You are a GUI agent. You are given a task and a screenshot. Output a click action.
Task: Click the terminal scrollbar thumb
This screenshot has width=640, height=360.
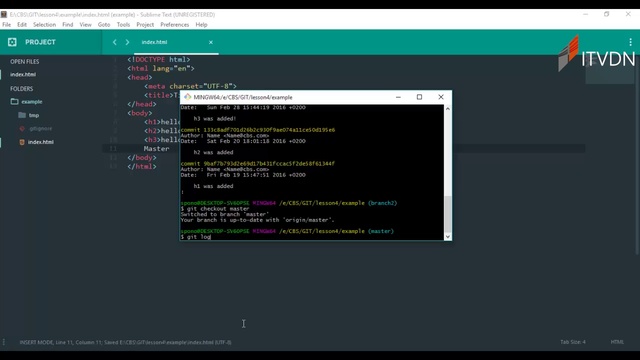click(x=448, y=214)
